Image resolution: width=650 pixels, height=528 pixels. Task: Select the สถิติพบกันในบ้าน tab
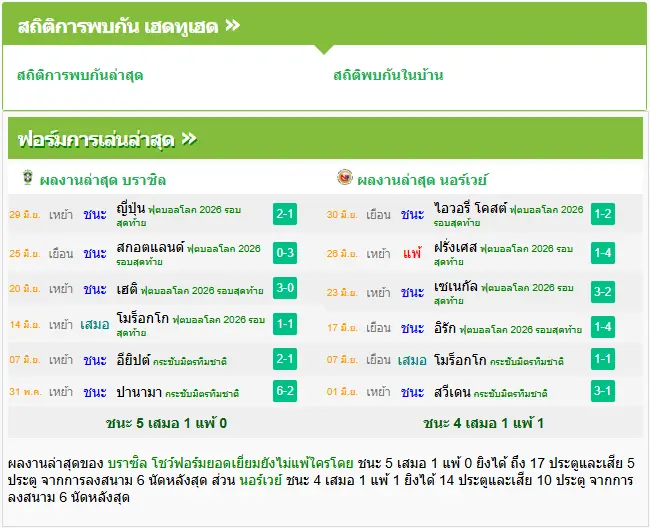pyautogui.click(x=388, y=75)
